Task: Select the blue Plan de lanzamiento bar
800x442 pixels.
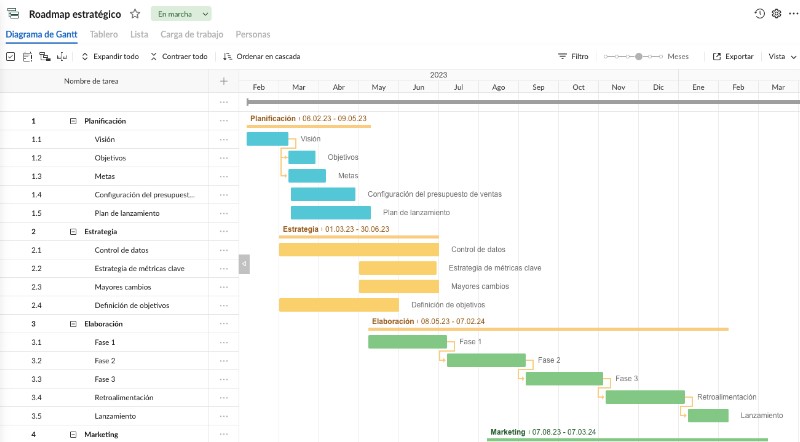Action: 331,212
